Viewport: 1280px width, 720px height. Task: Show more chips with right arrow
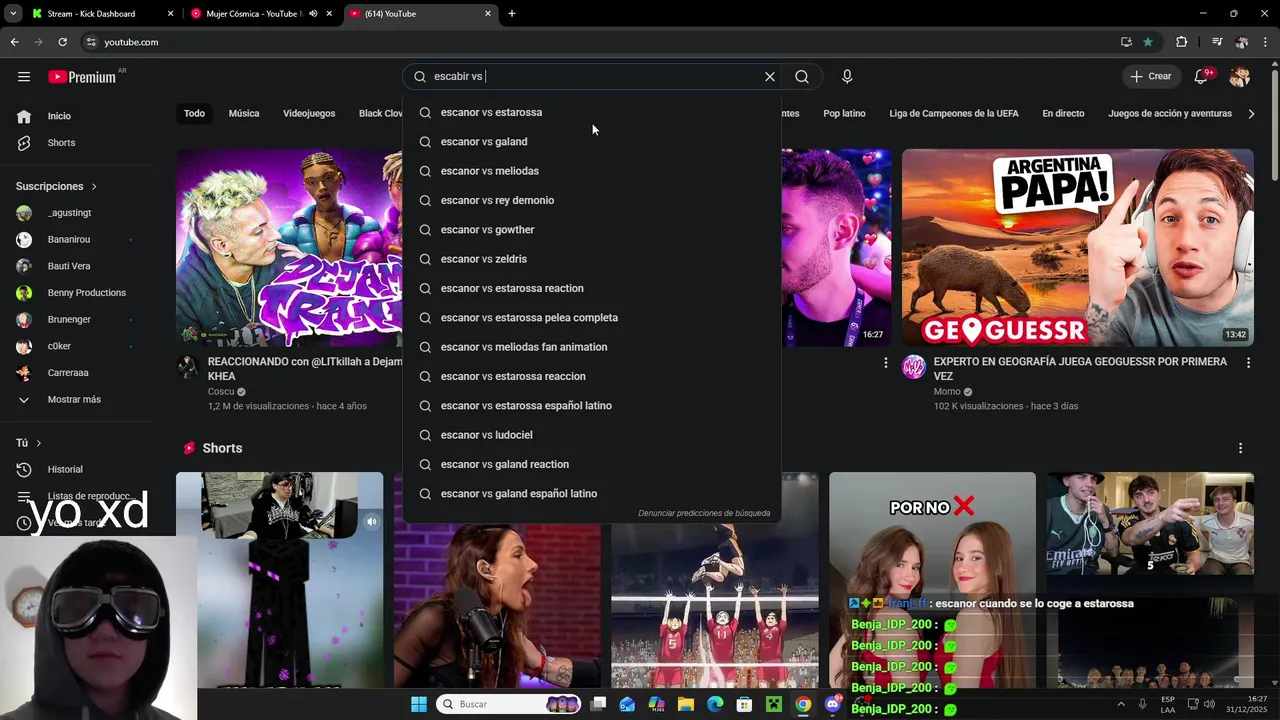coord(1251,114)
